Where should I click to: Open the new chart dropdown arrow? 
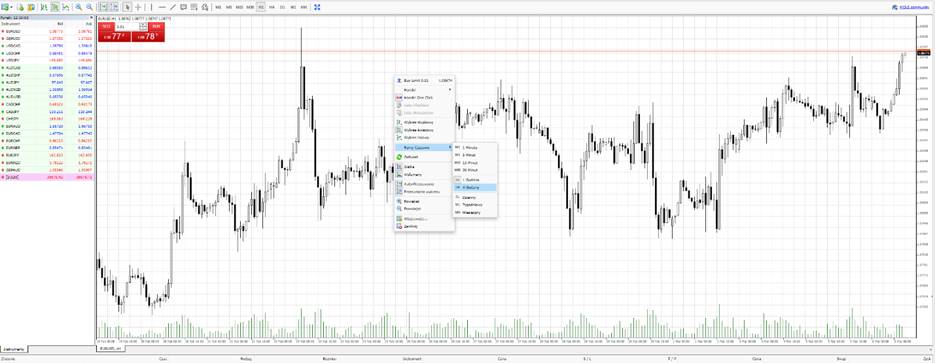coord(11,7)
